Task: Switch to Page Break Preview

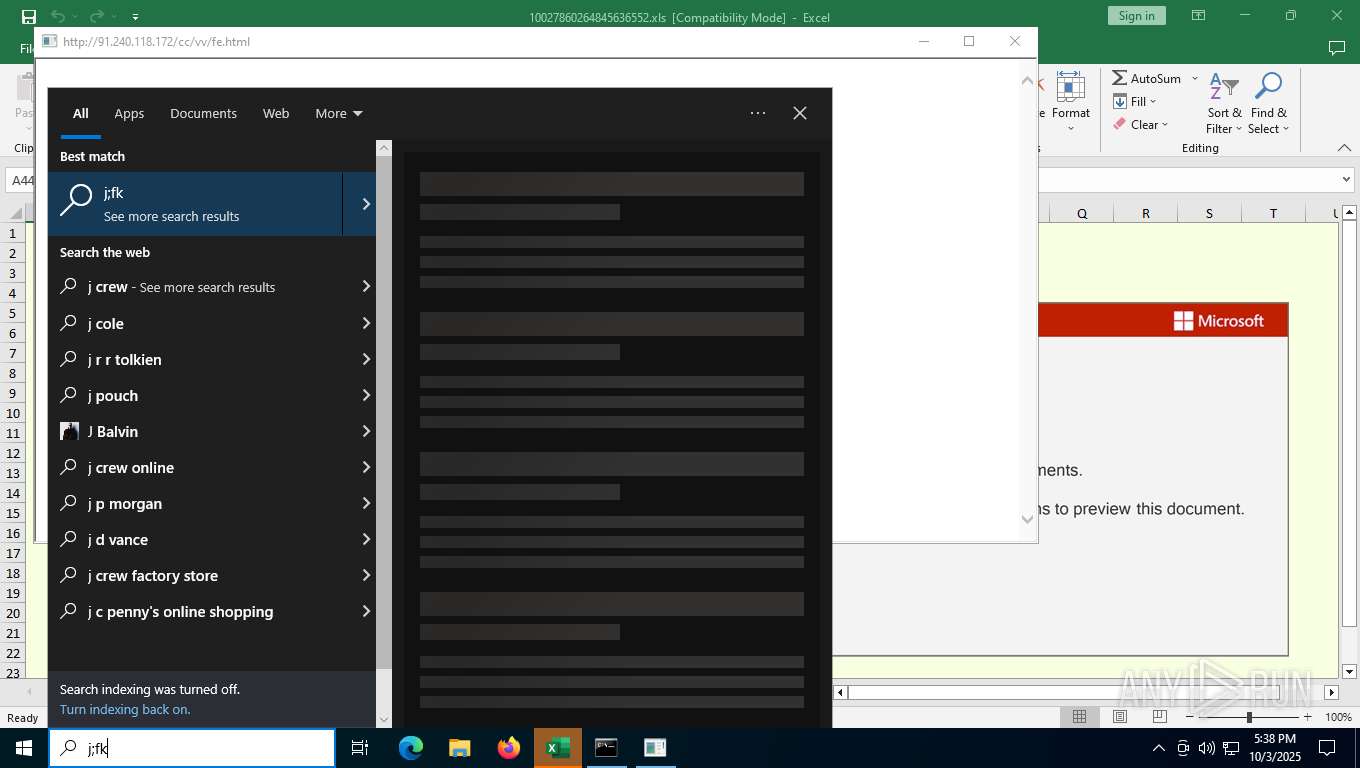Action: click(x=1160, y=717)
